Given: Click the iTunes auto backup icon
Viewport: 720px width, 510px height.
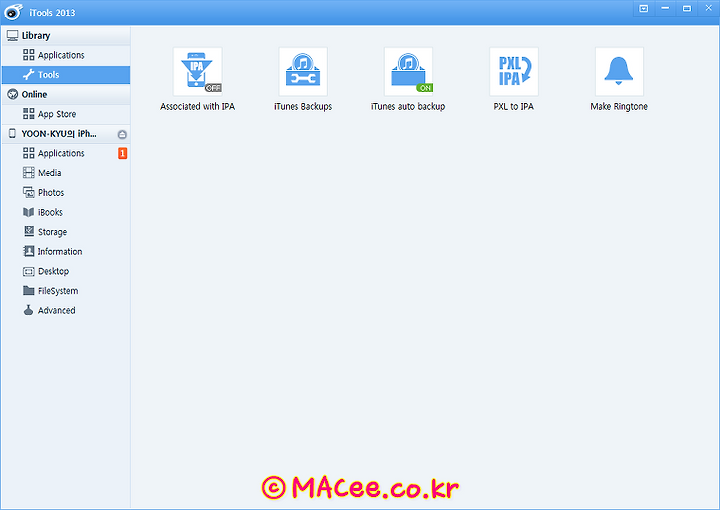Looking at the screenshot, I should (x=408, y=71).
